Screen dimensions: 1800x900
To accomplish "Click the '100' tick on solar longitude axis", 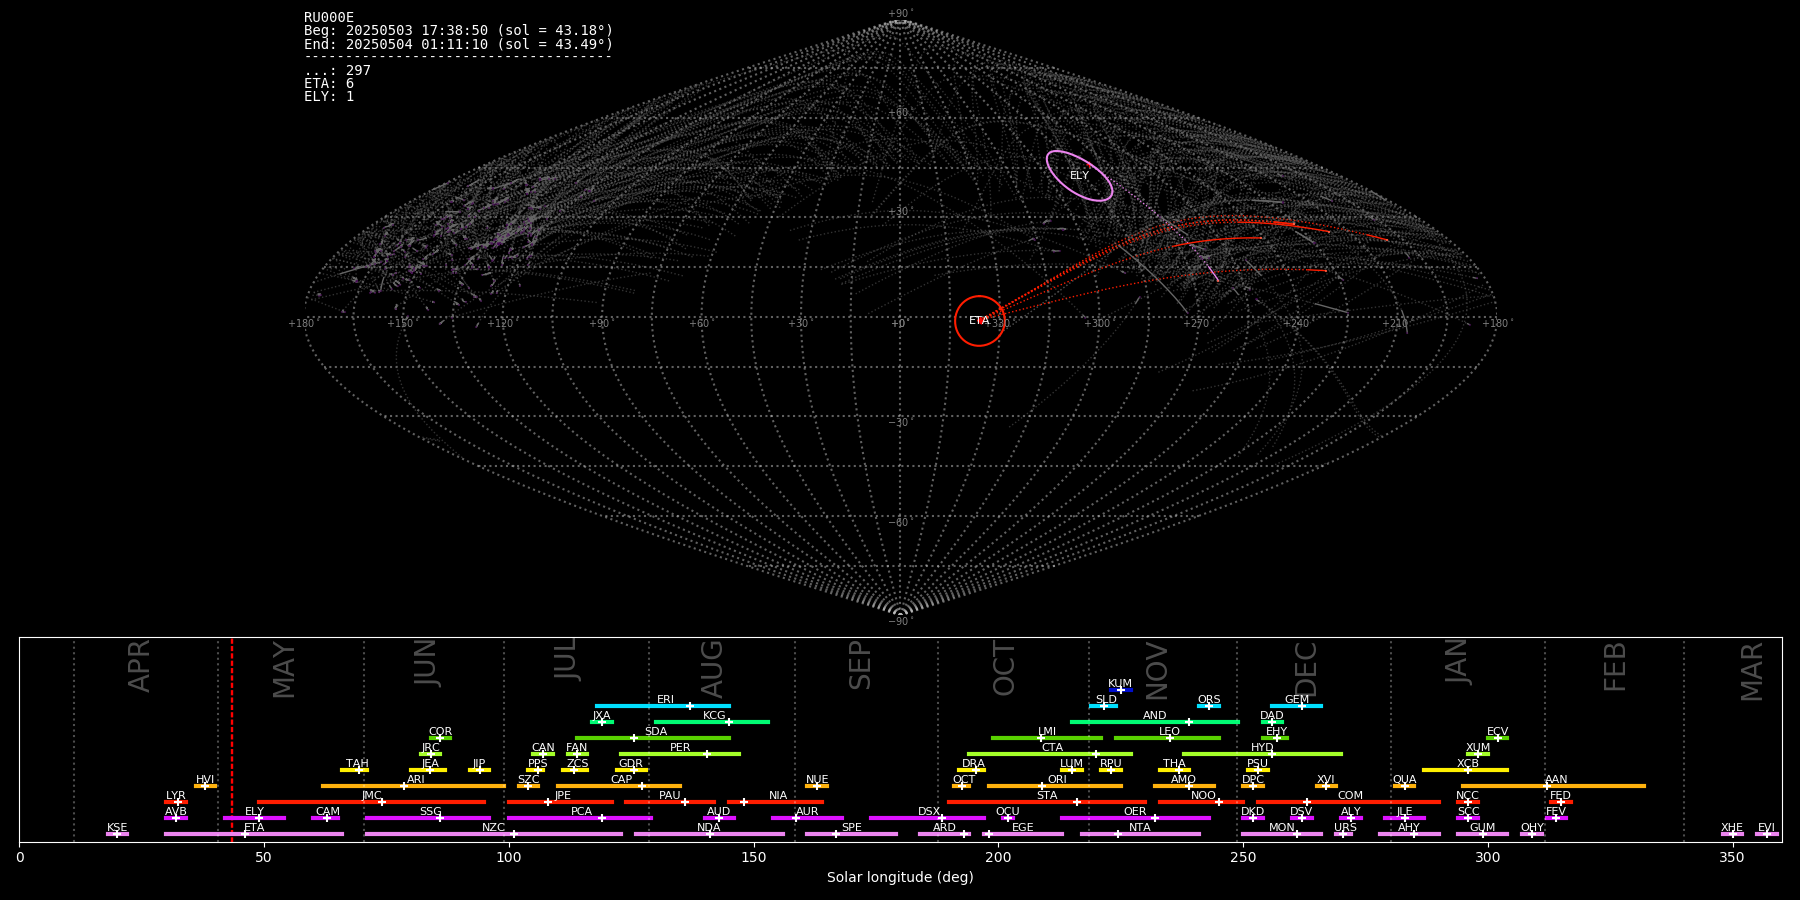I will pyautogui.click(x=509, y=857).
